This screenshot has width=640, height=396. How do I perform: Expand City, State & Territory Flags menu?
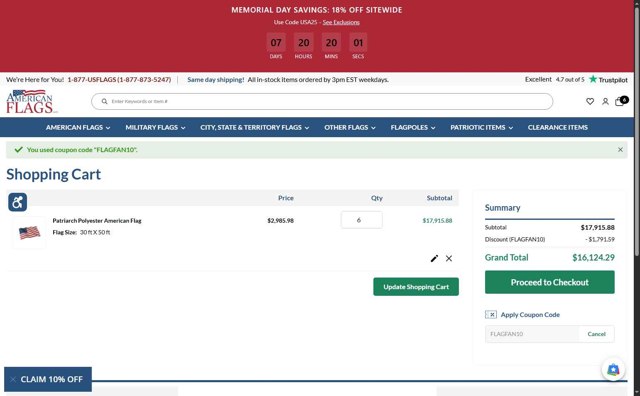pyautogui.click(x=255, y=127)
